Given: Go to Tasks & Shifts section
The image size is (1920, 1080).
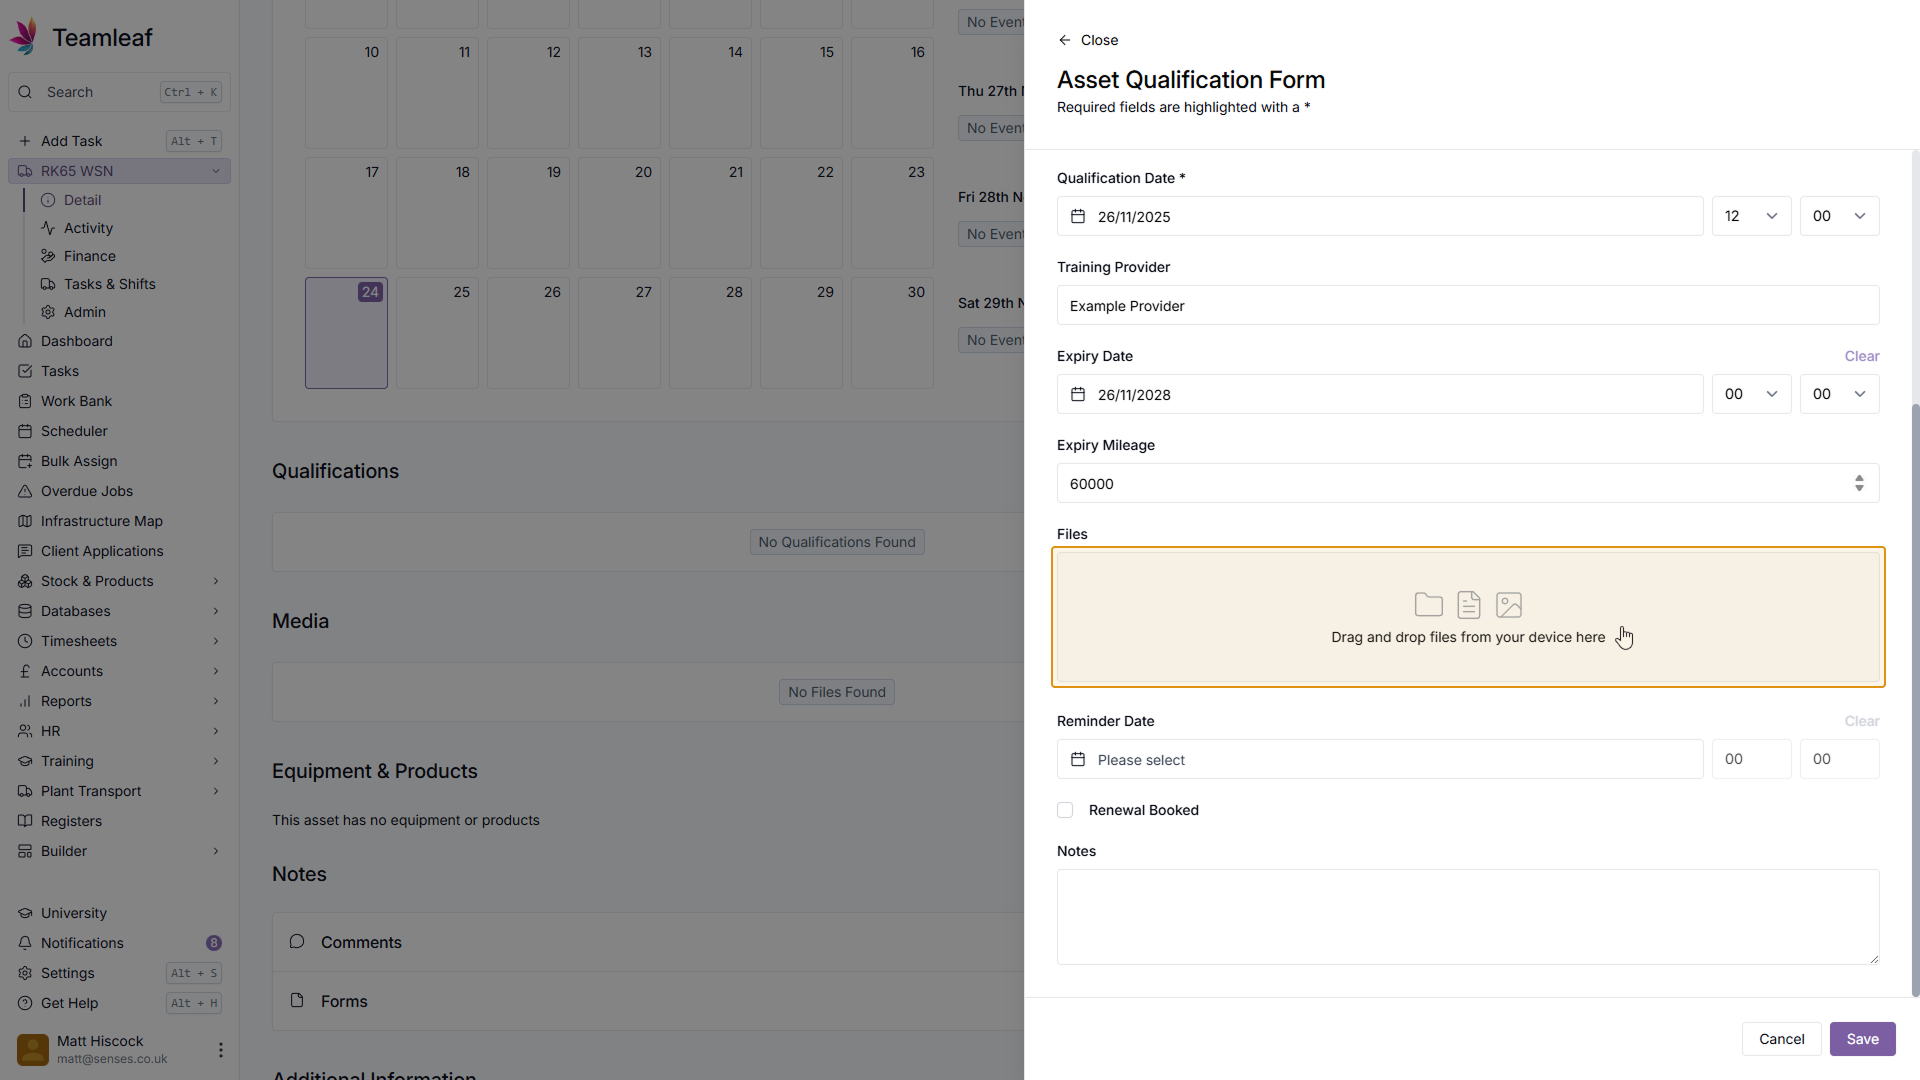Looking at the screenshot, I should (x=109, y=284).
